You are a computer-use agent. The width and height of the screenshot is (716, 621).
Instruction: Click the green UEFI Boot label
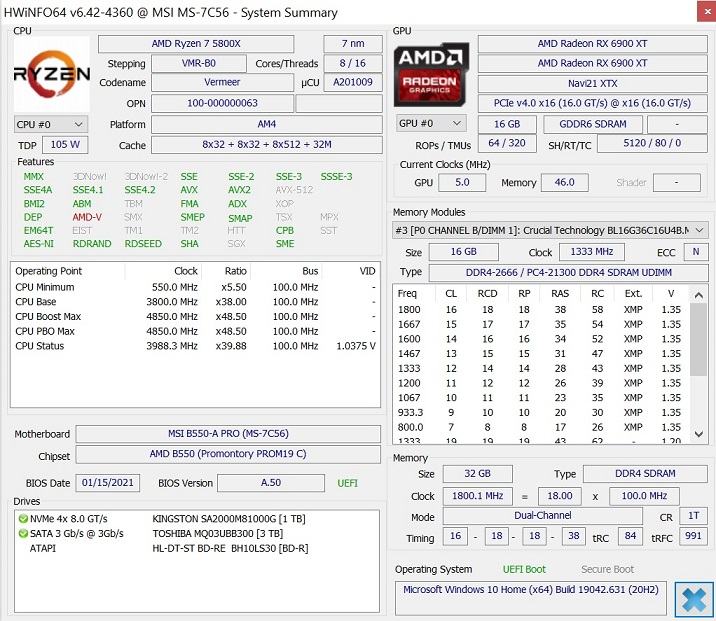[524, 569]
